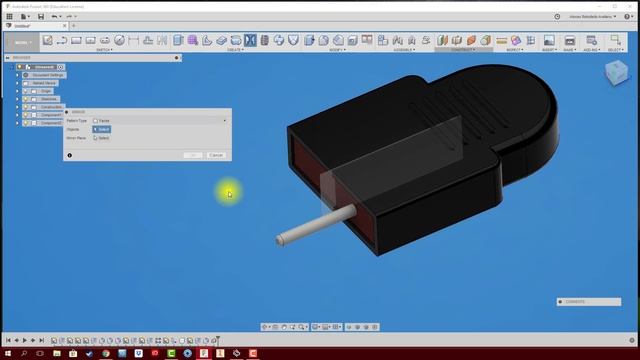Image resolution: width=640 pixels, height=360 pixels.
Task: Expand the Document Settings tree node
Action: click(18, 75)
